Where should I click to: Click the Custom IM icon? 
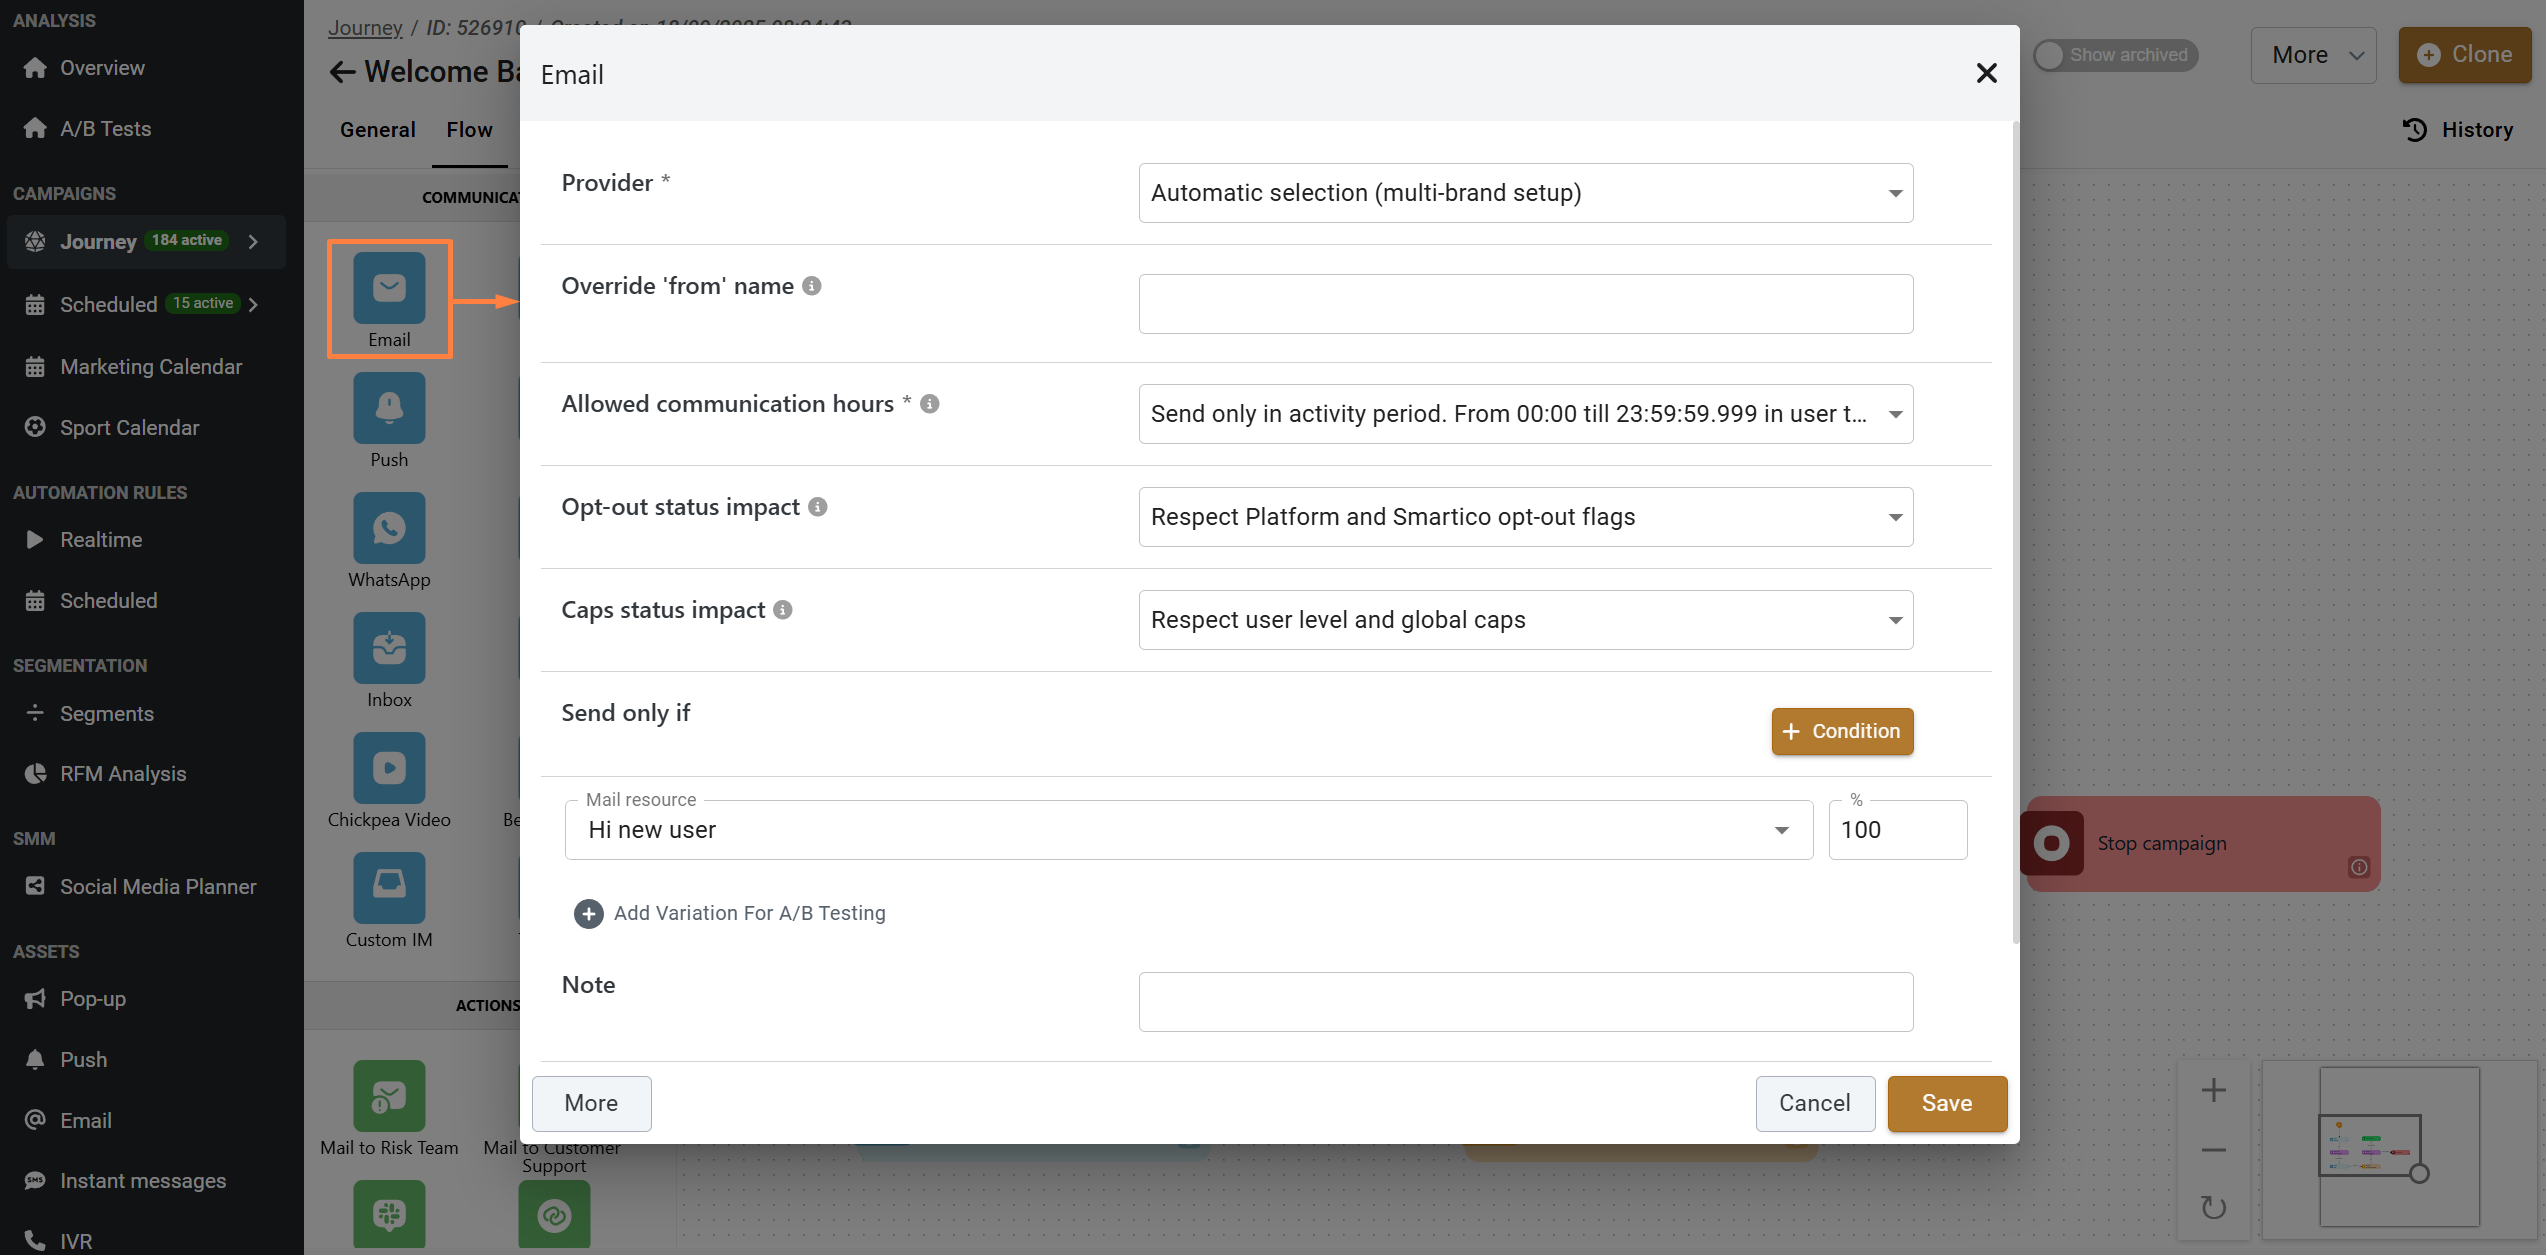click(389, 888)
